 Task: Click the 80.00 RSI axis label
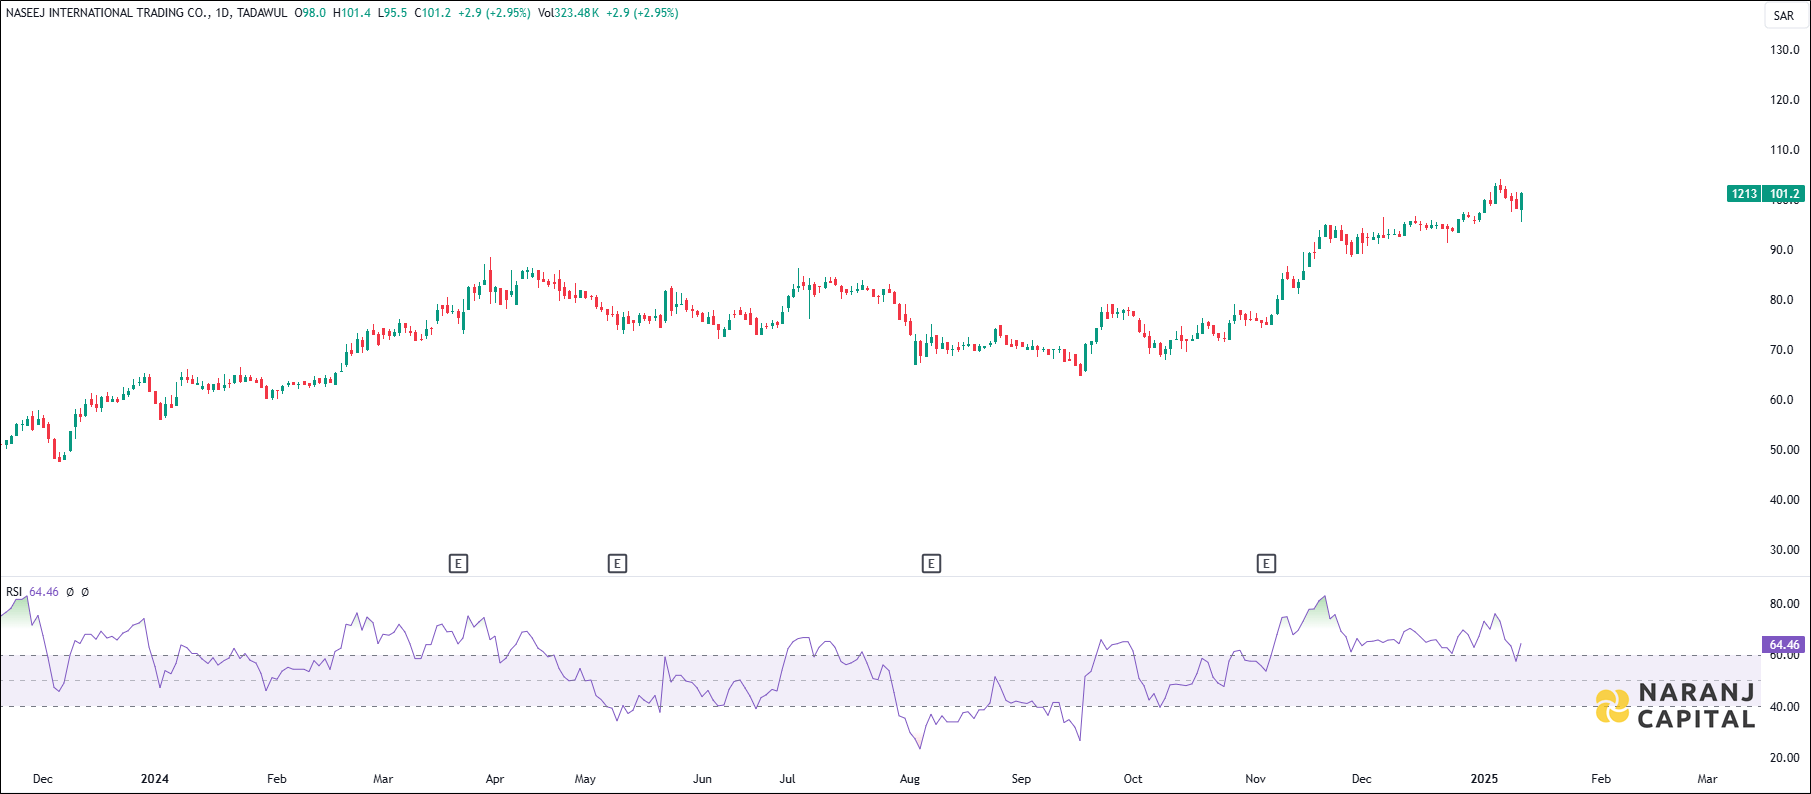(1784, 604)
